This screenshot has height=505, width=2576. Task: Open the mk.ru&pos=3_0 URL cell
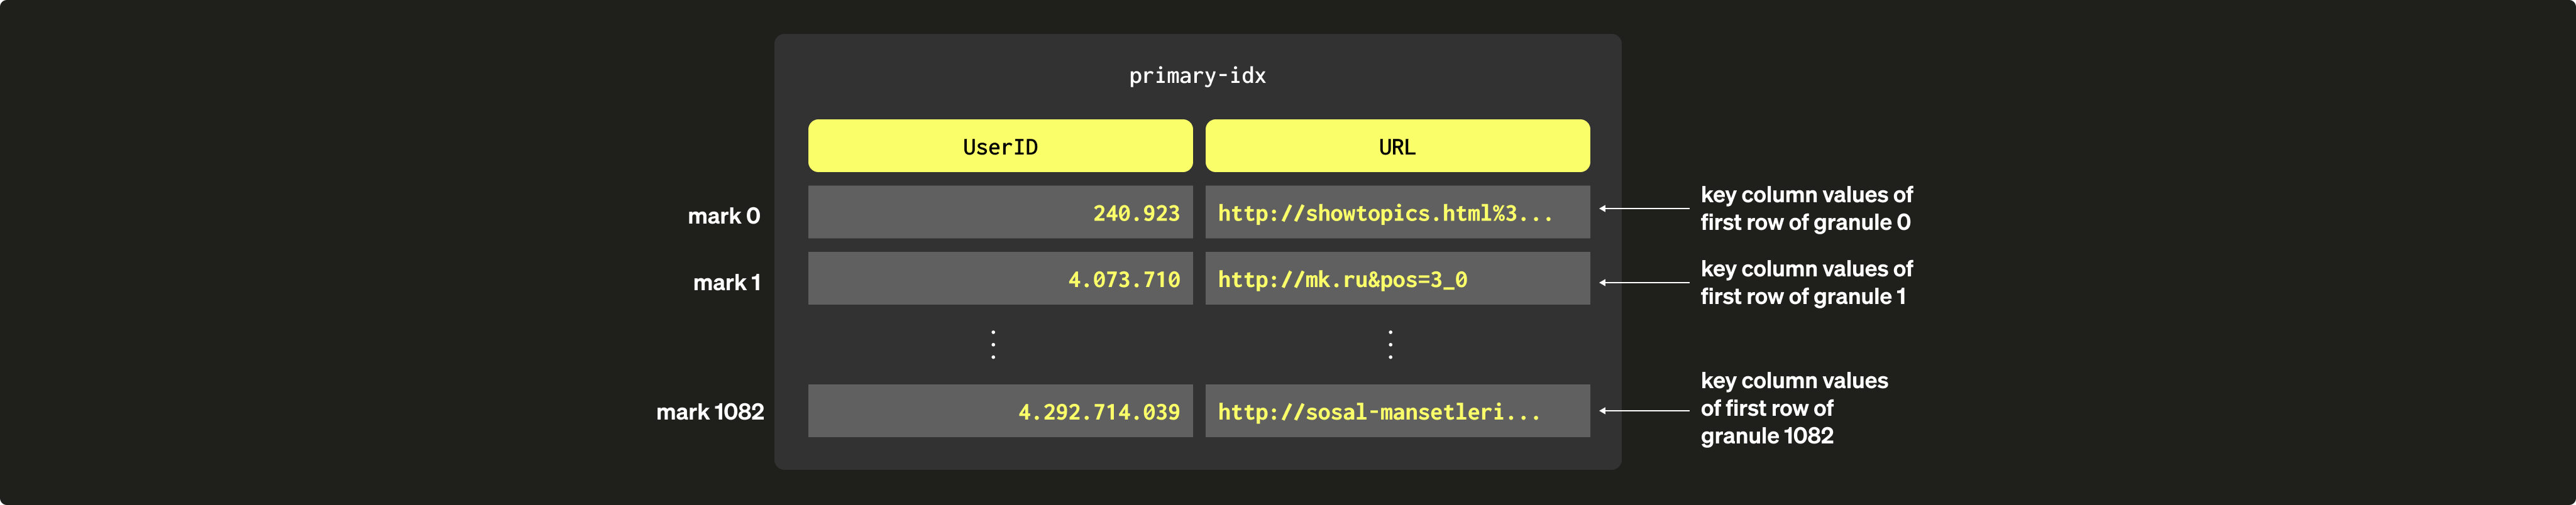(x=1396, y=279)
